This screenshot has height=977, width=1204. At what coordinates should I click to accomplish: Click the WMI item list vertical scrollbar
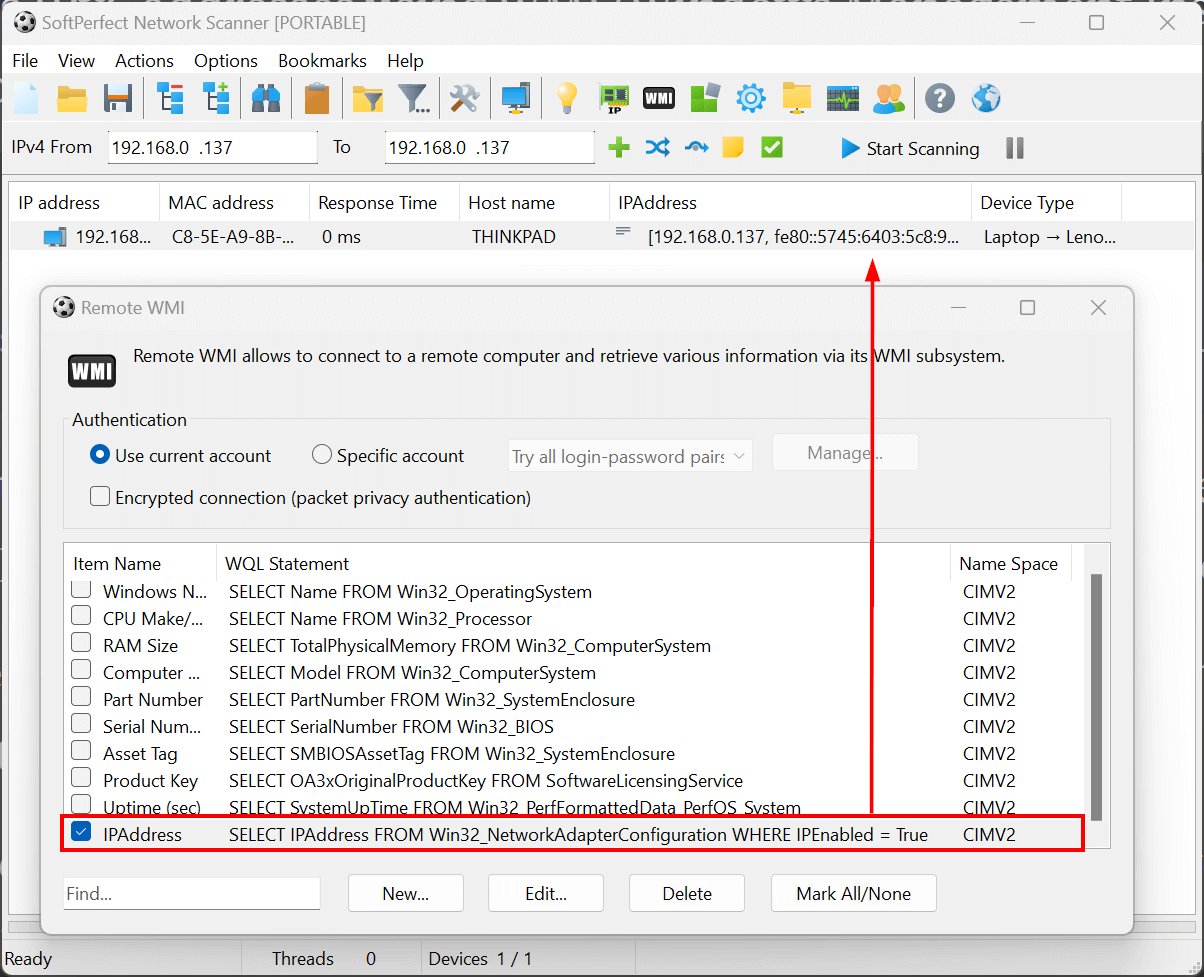click(x=1097, y=697)
